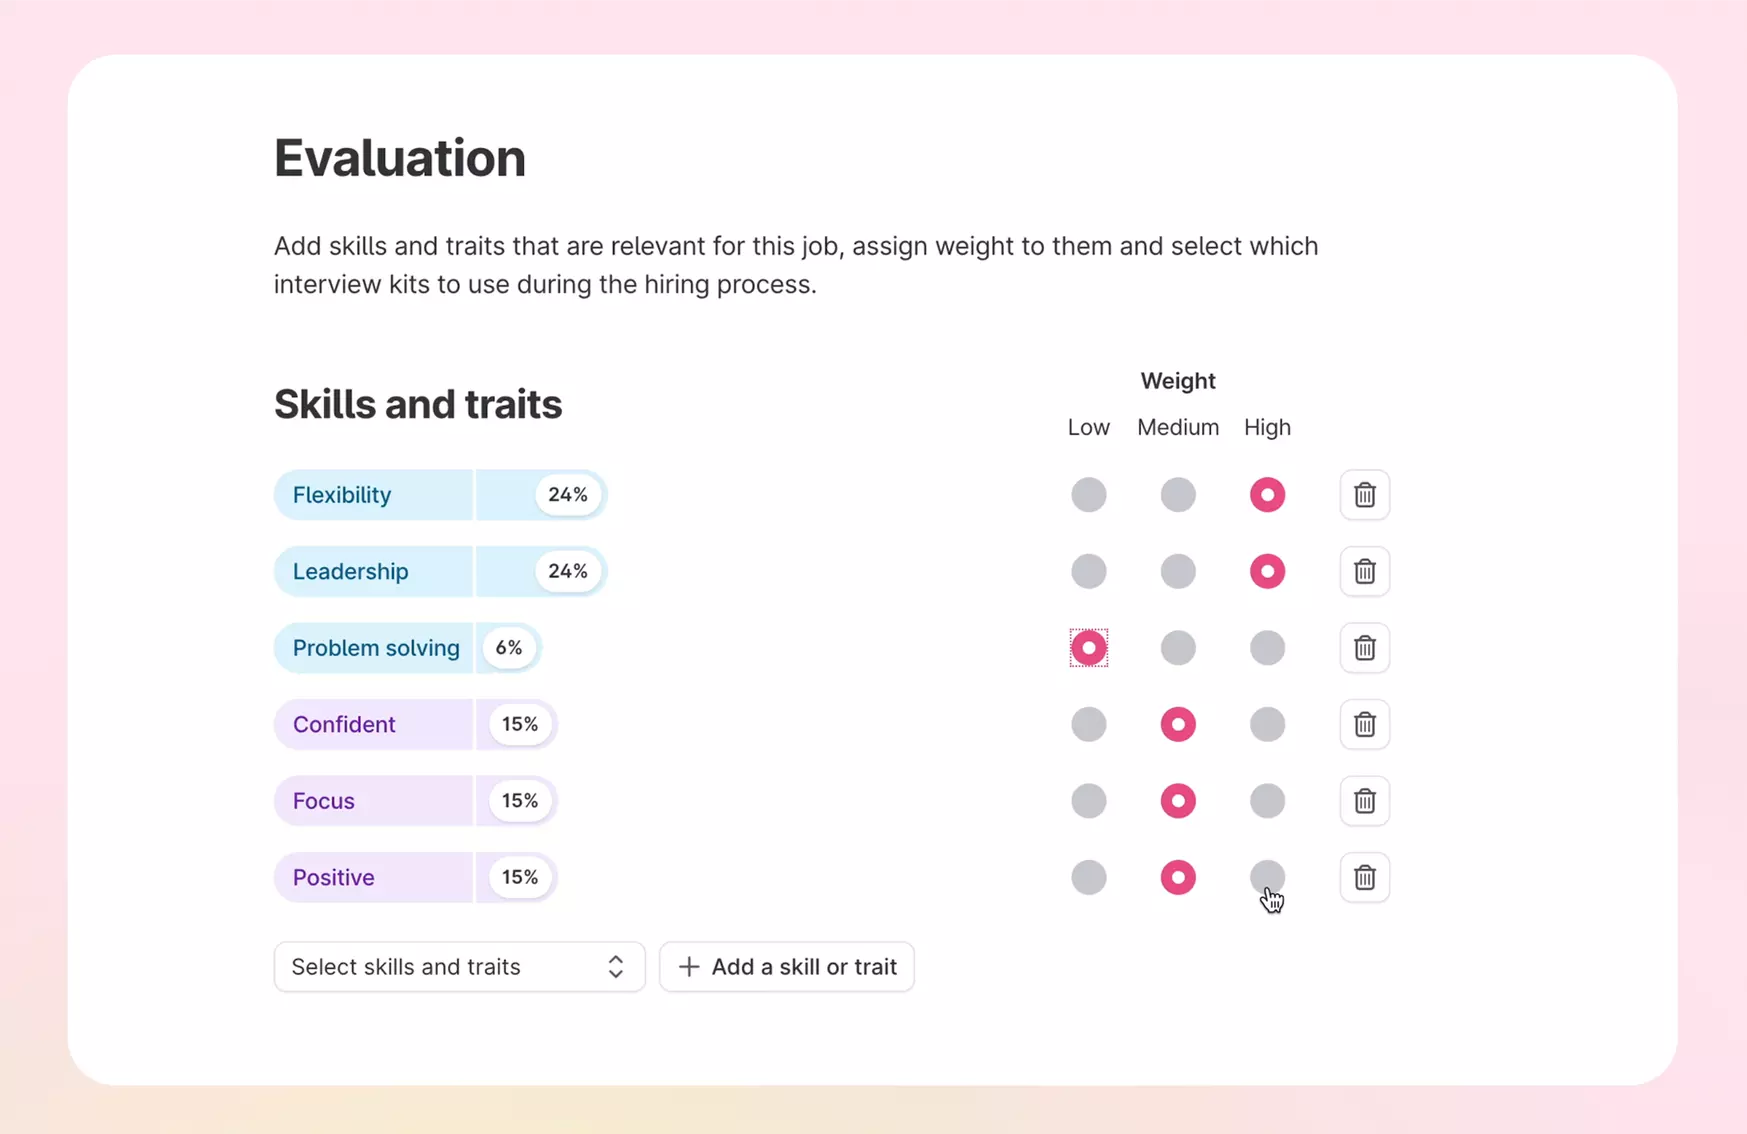The width and height of the screenshot is (1747, 1134).
Task: Click the Evaluation page title
Action: (400, 158)
